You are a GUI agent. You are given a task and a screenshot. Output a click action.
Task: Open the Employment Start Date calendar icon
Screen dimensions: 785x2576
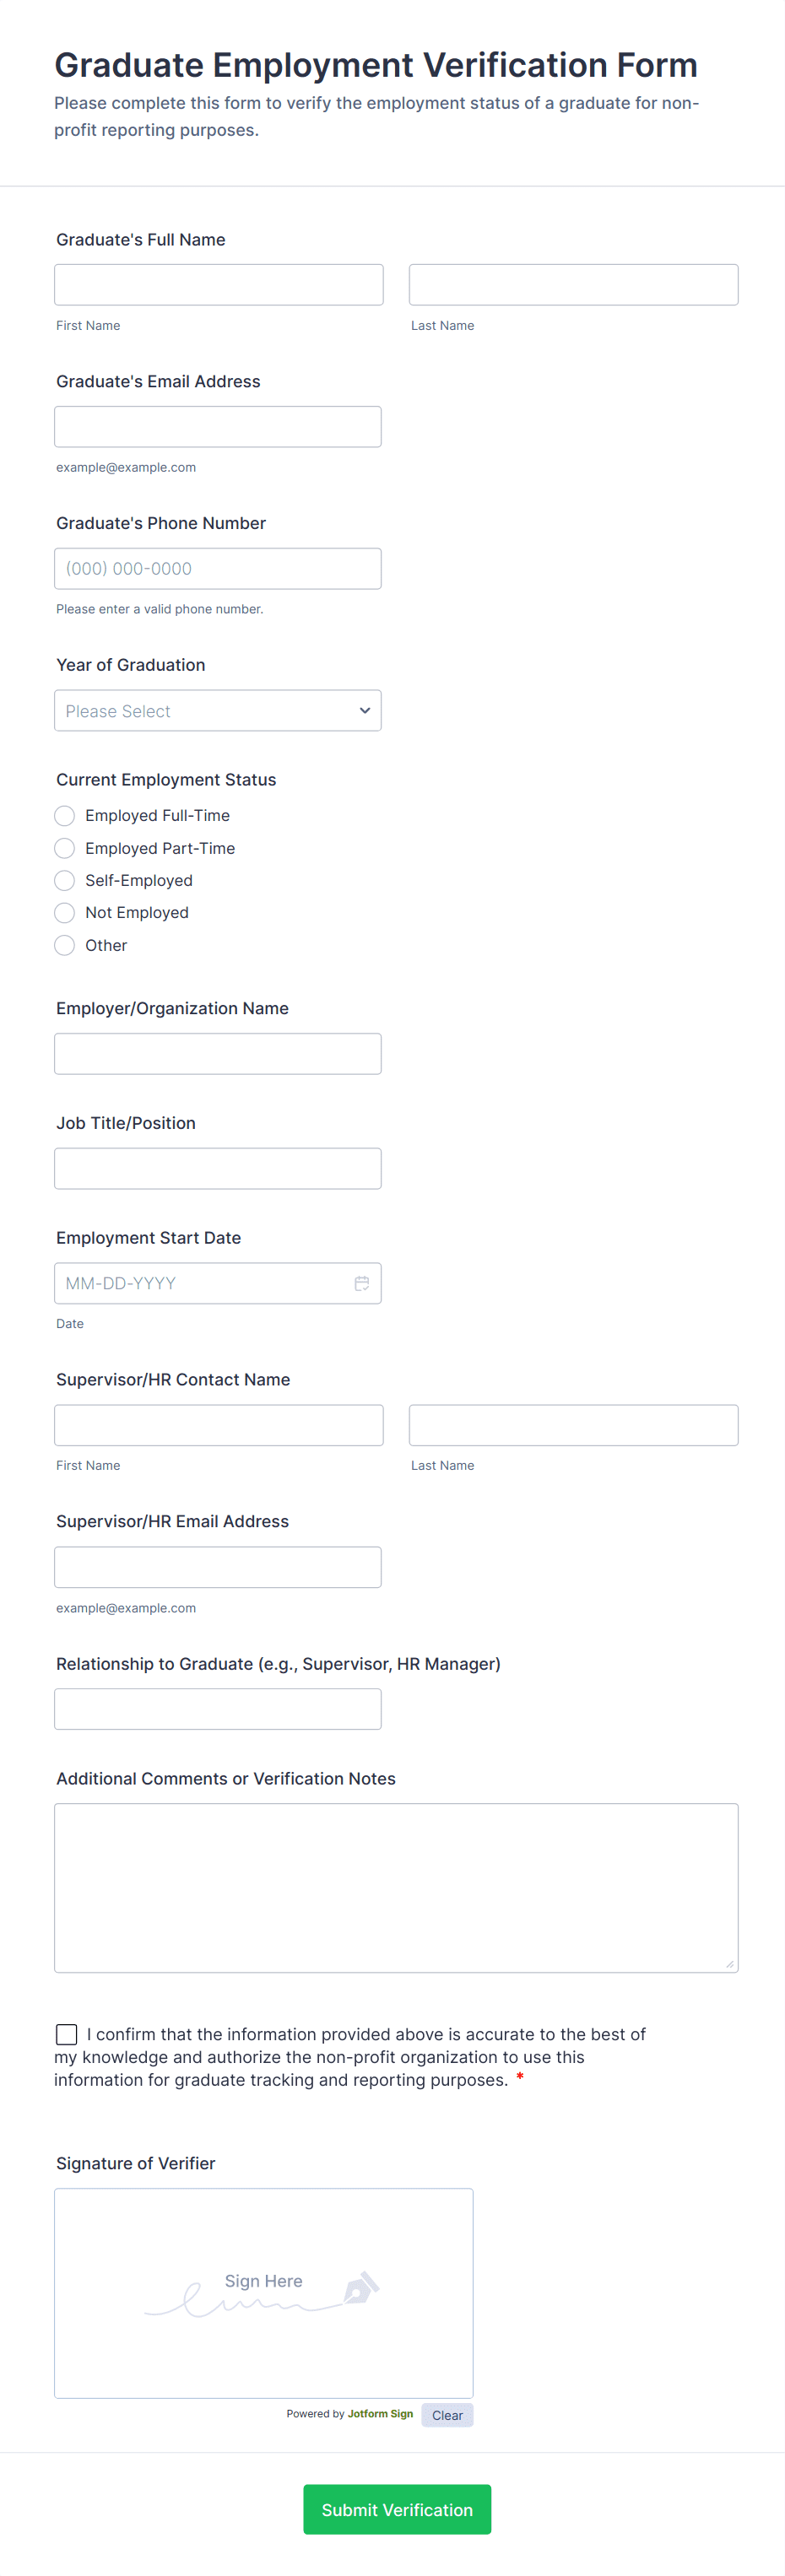362,1283
